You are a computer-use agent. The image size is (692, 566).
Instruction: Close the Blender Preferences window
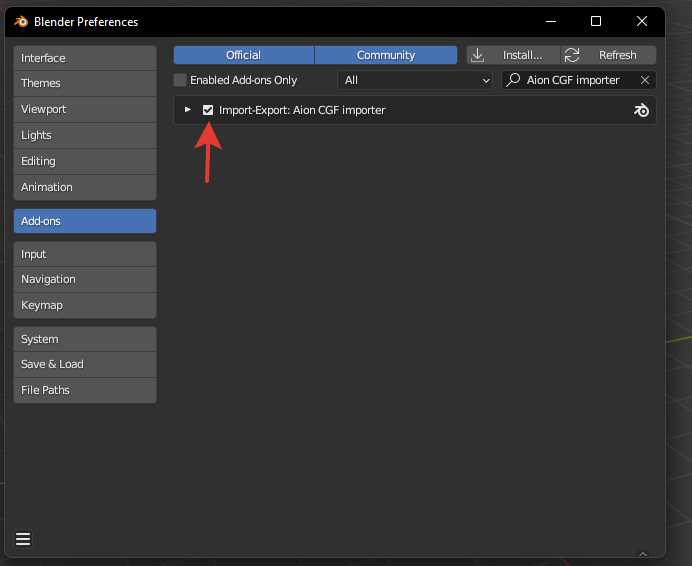point(642,21)
